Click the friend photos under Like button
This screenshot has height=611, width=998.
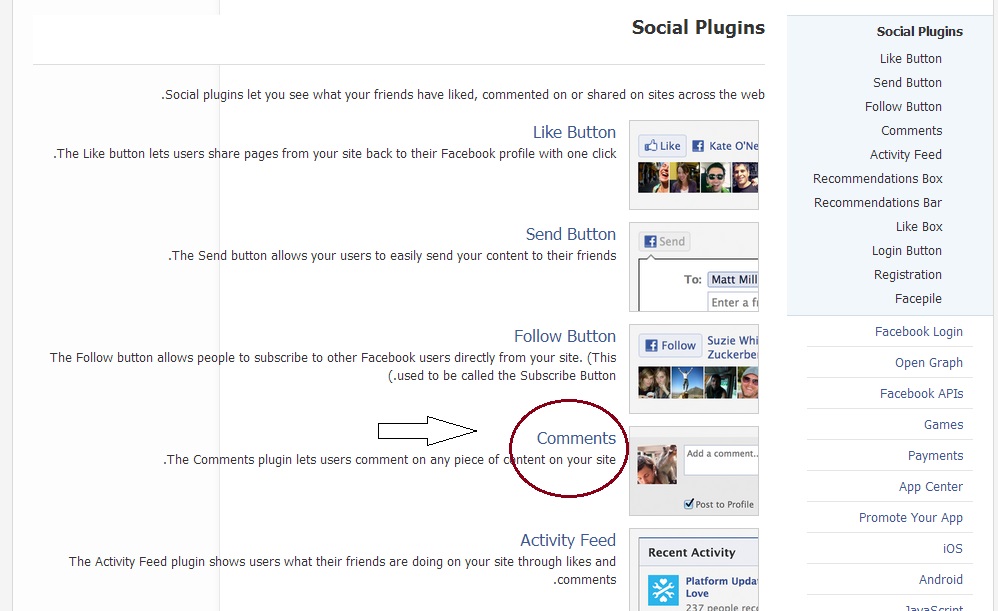click(698, 178)
